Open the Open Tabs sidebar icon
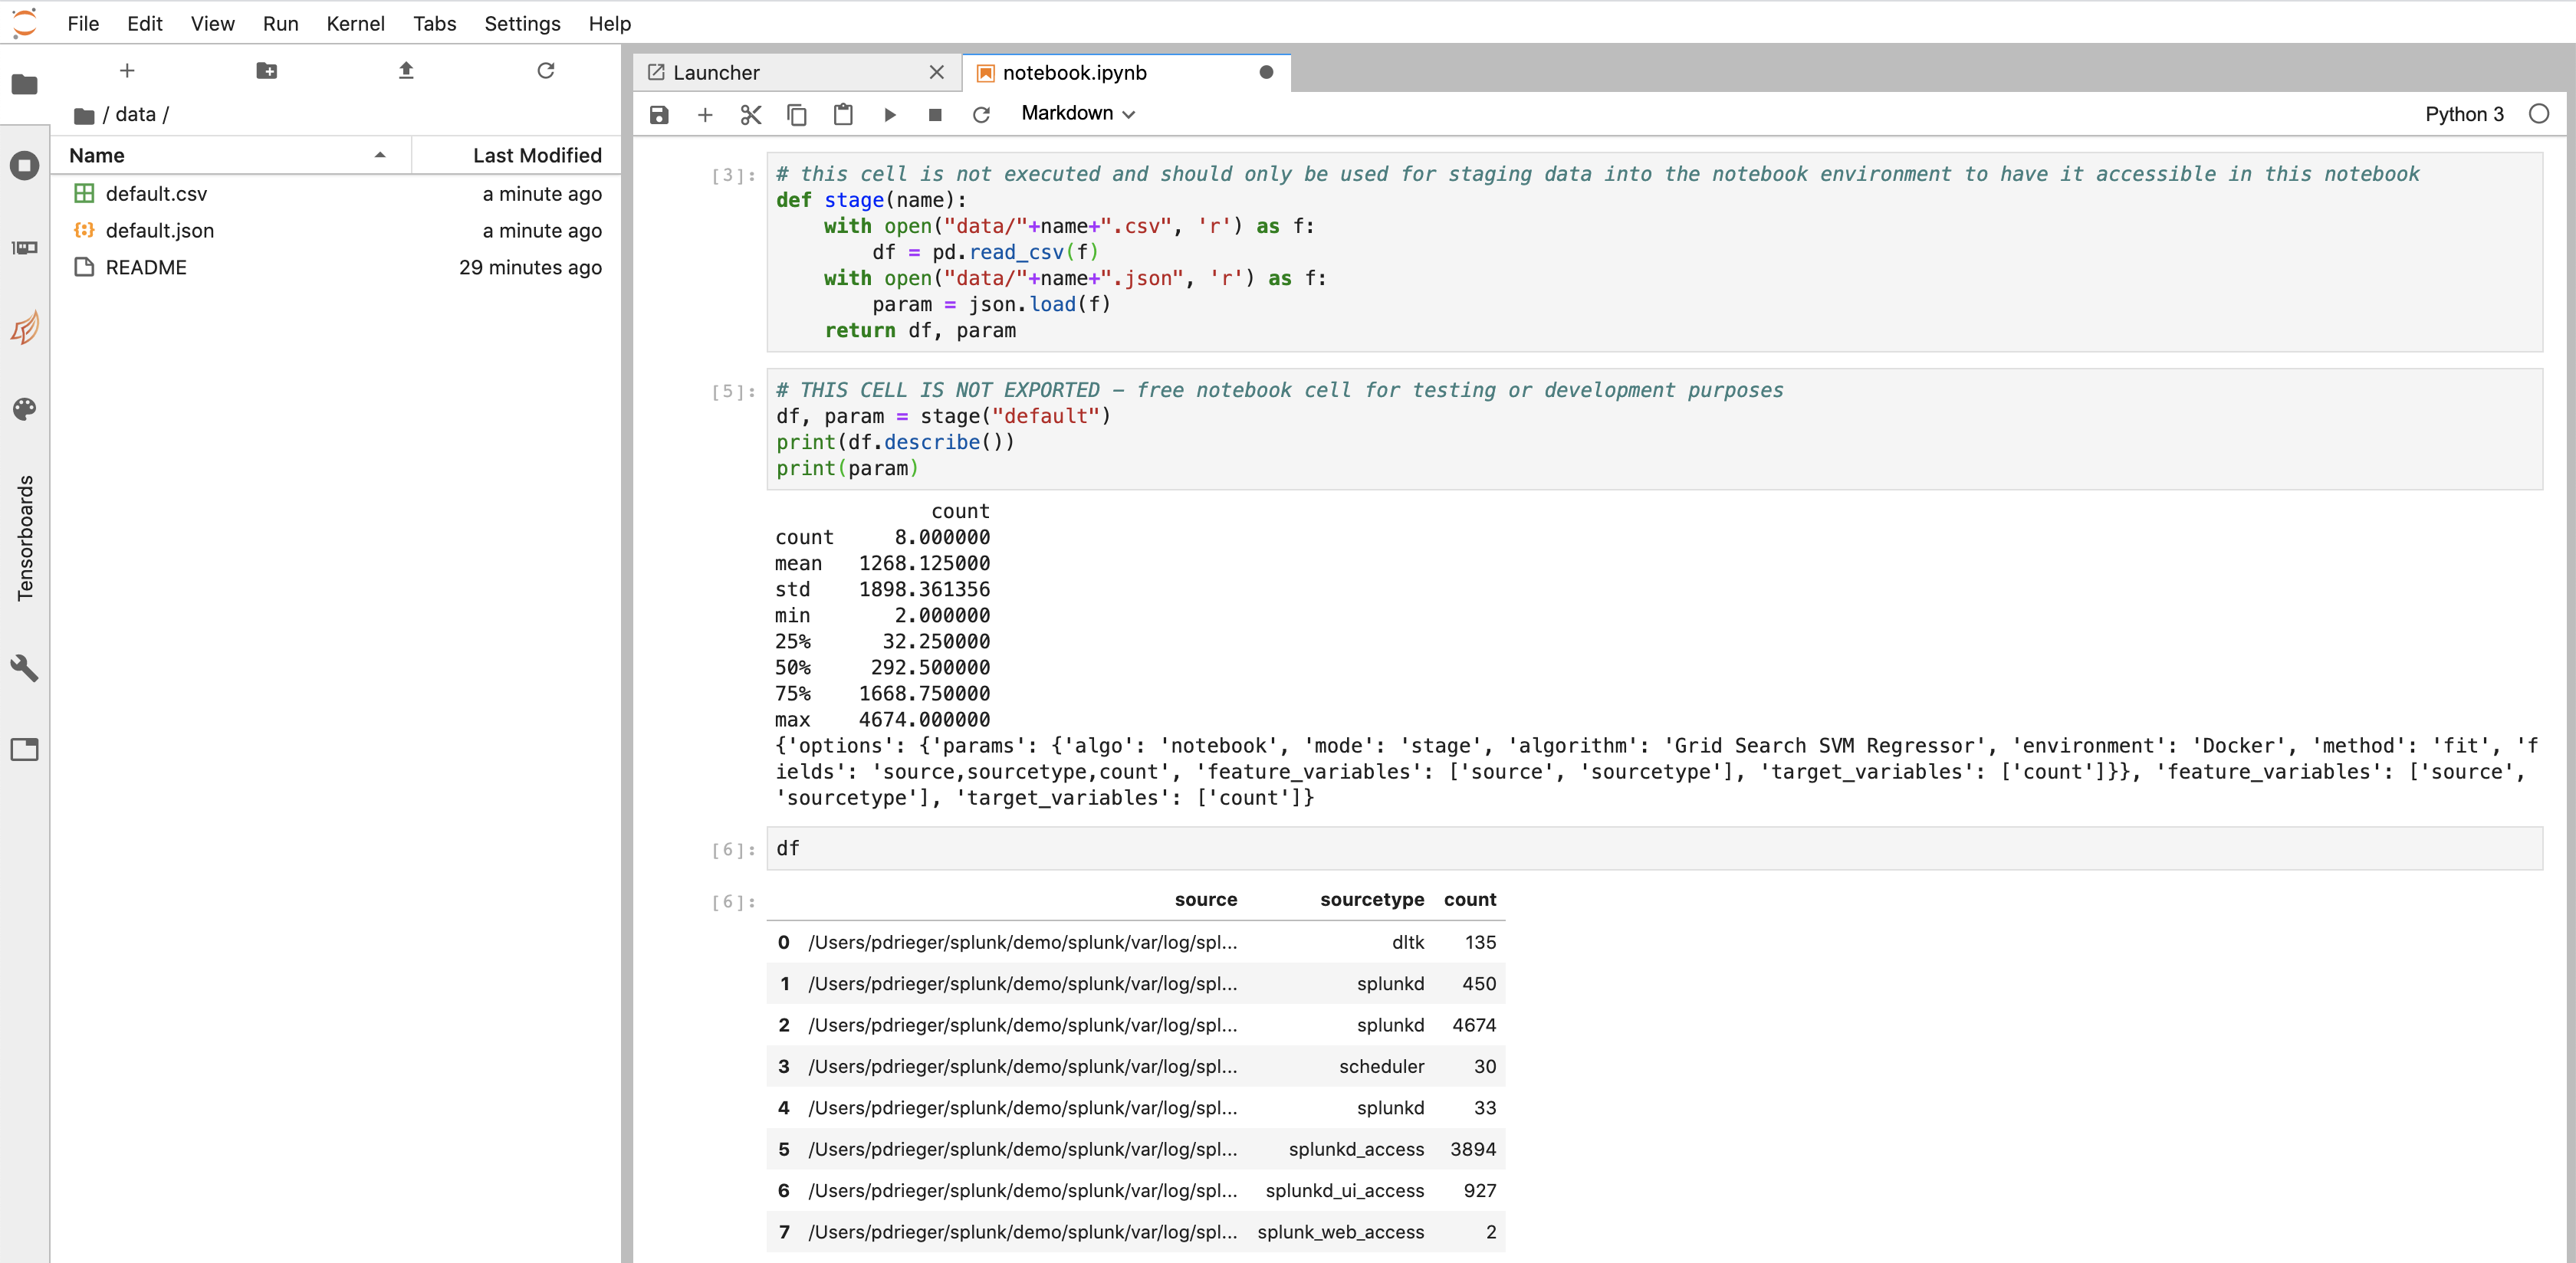Screen dimensions: 2576x1263 24,749
